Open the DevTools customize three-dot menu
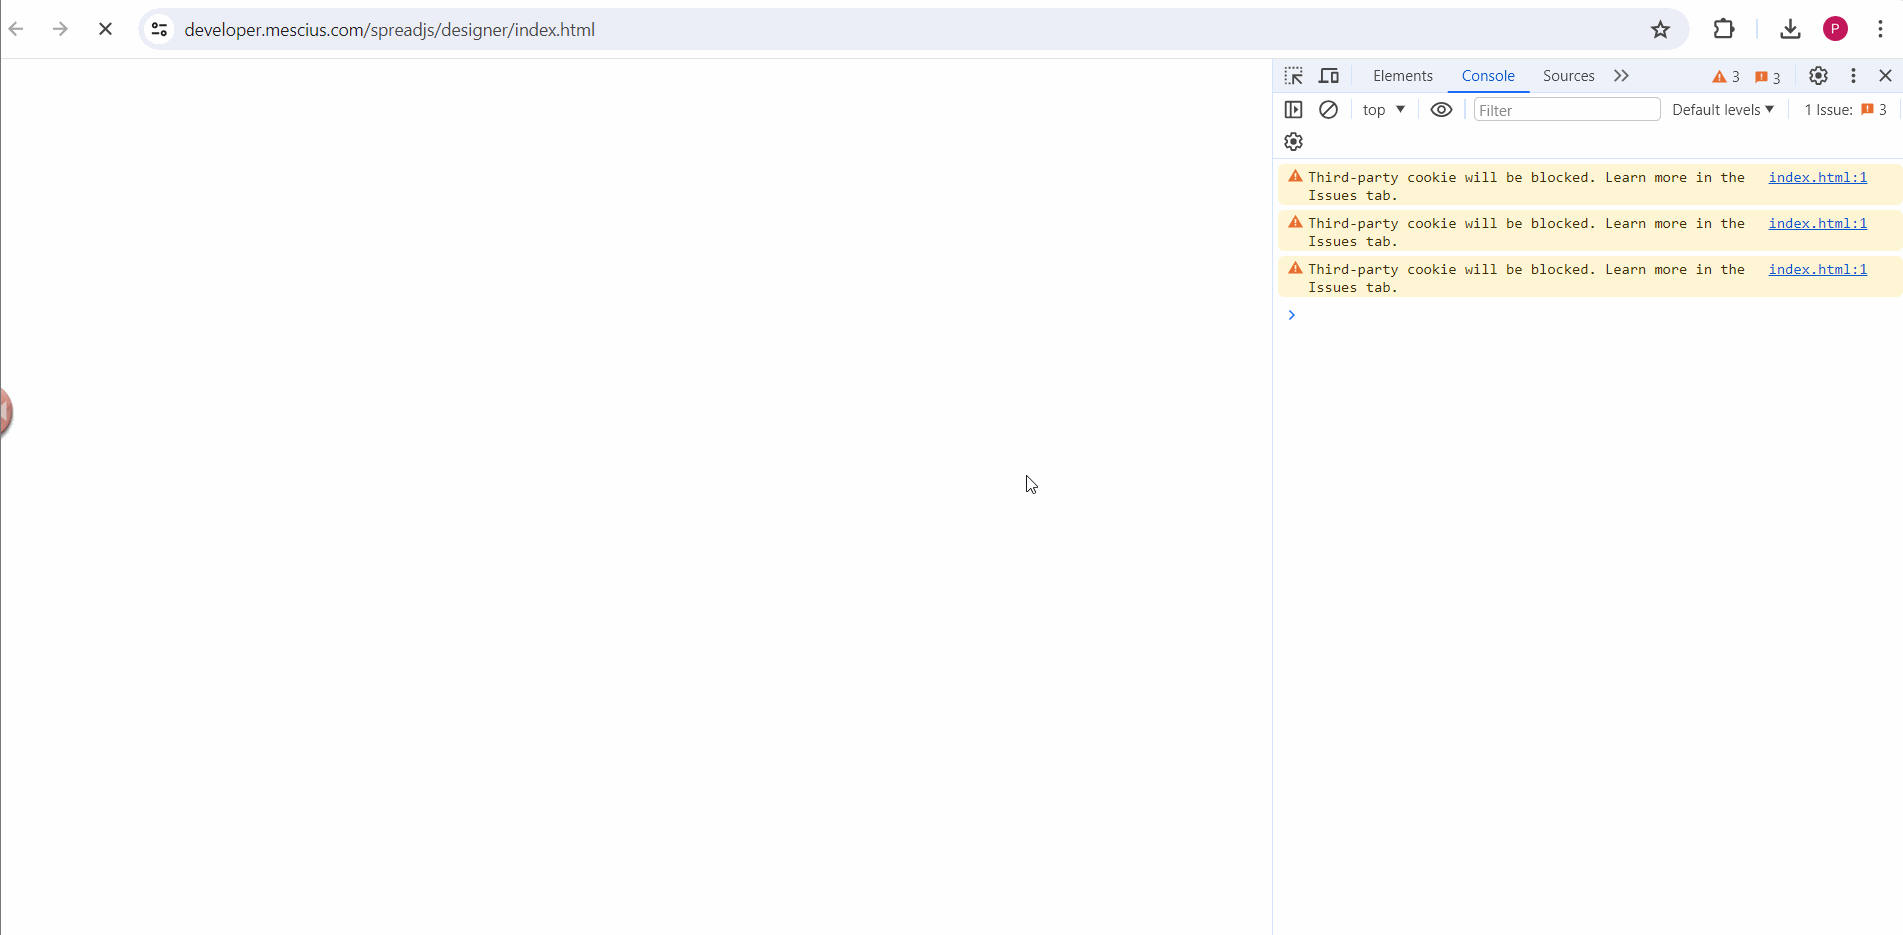Image resolution: width=1903 pixels, height=935 pixels. 1853,76
